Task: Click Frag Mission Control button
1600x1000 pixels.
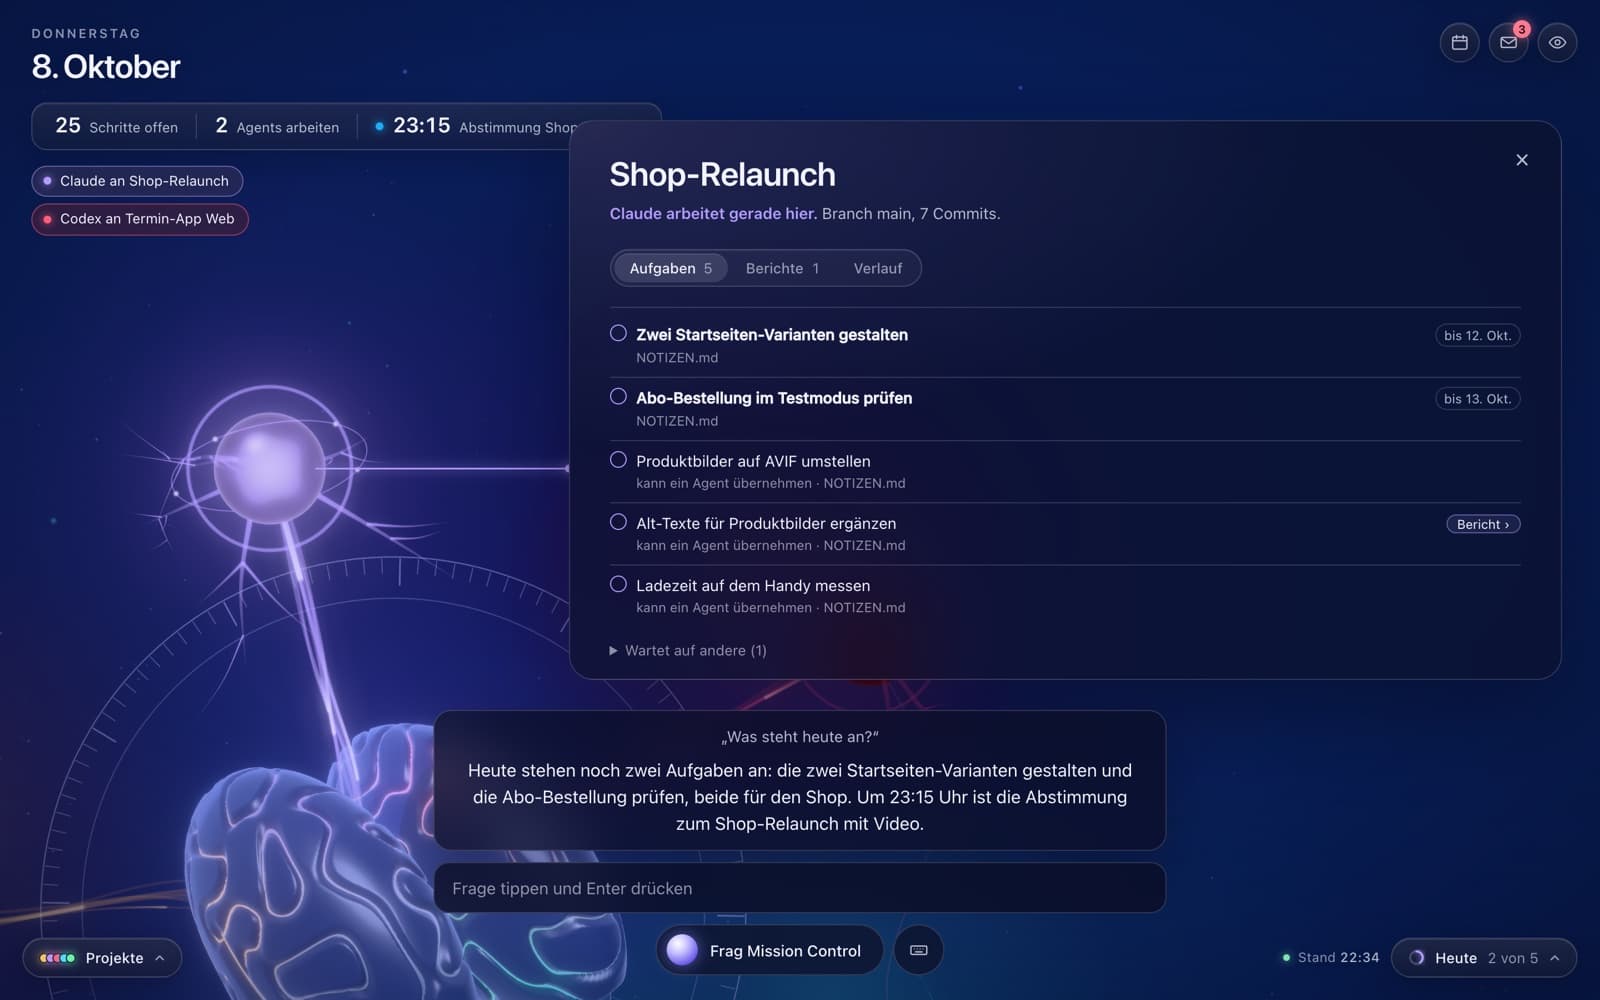Action: pyautogui.click(x=769, y=950)
